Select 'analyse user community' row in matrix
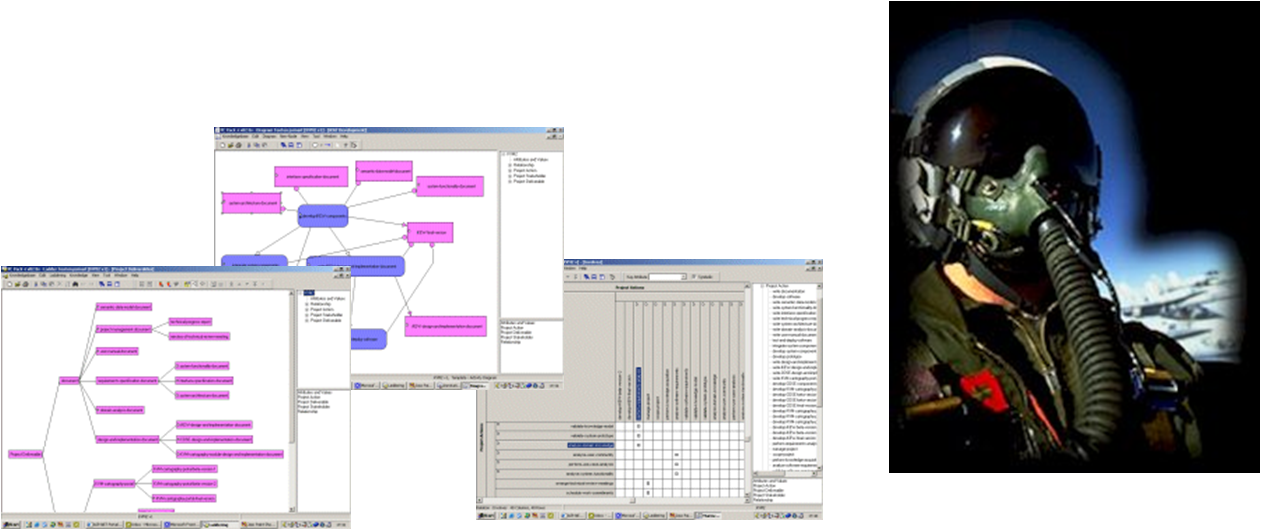The height and width of the screenshot is (530, 1261). pyautogui.click(x=556, y=455)
